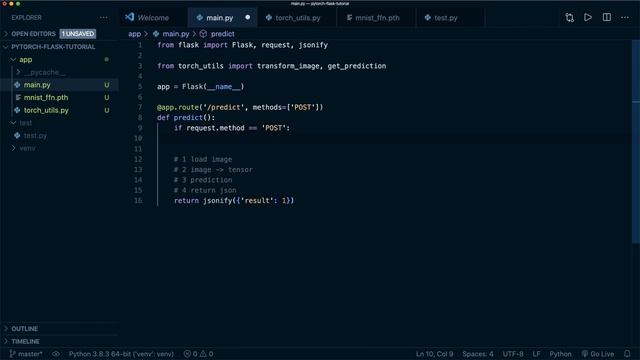The image size is (640, 360).
Task: Open notifications bell in status bar
Action: pyautogui.click(x=627, y=354)
